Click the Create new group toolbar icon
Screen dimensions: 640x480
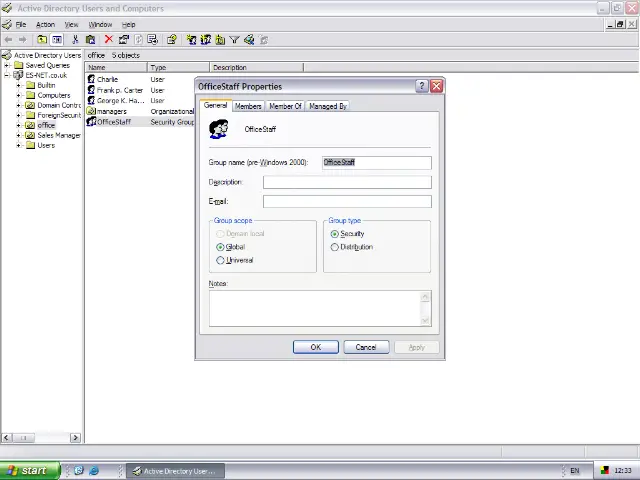click(x=206, y=40)
